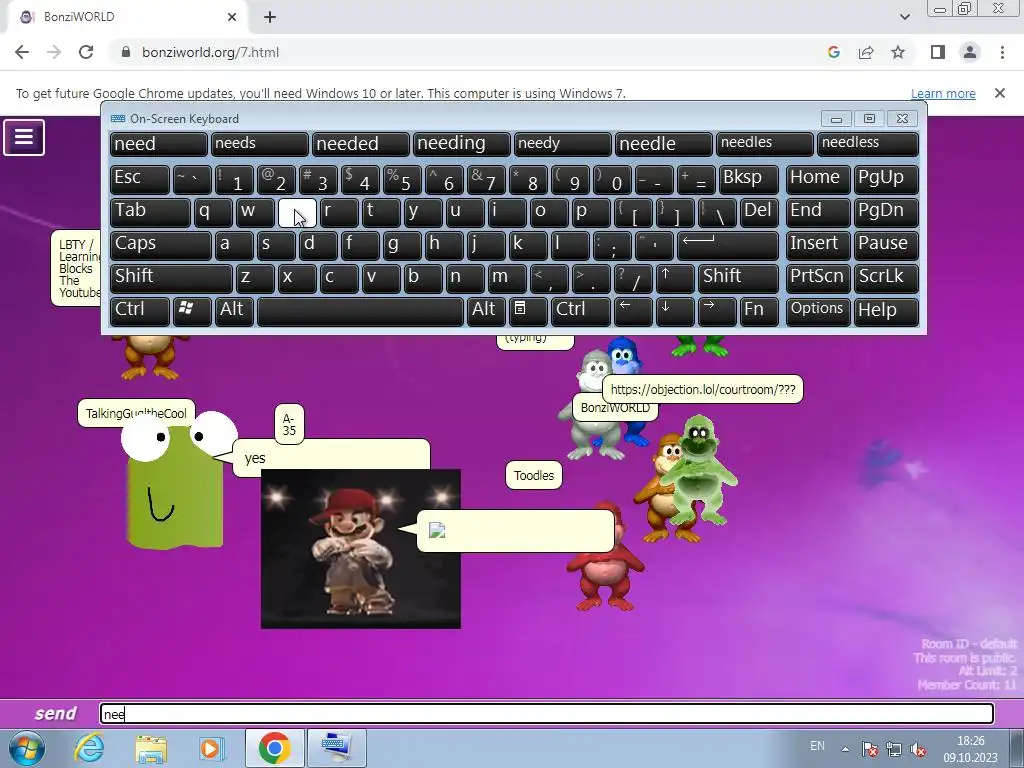Go back to the previous page
The width and height of the screenshot is (1024, 768).
tap(22, 52)
